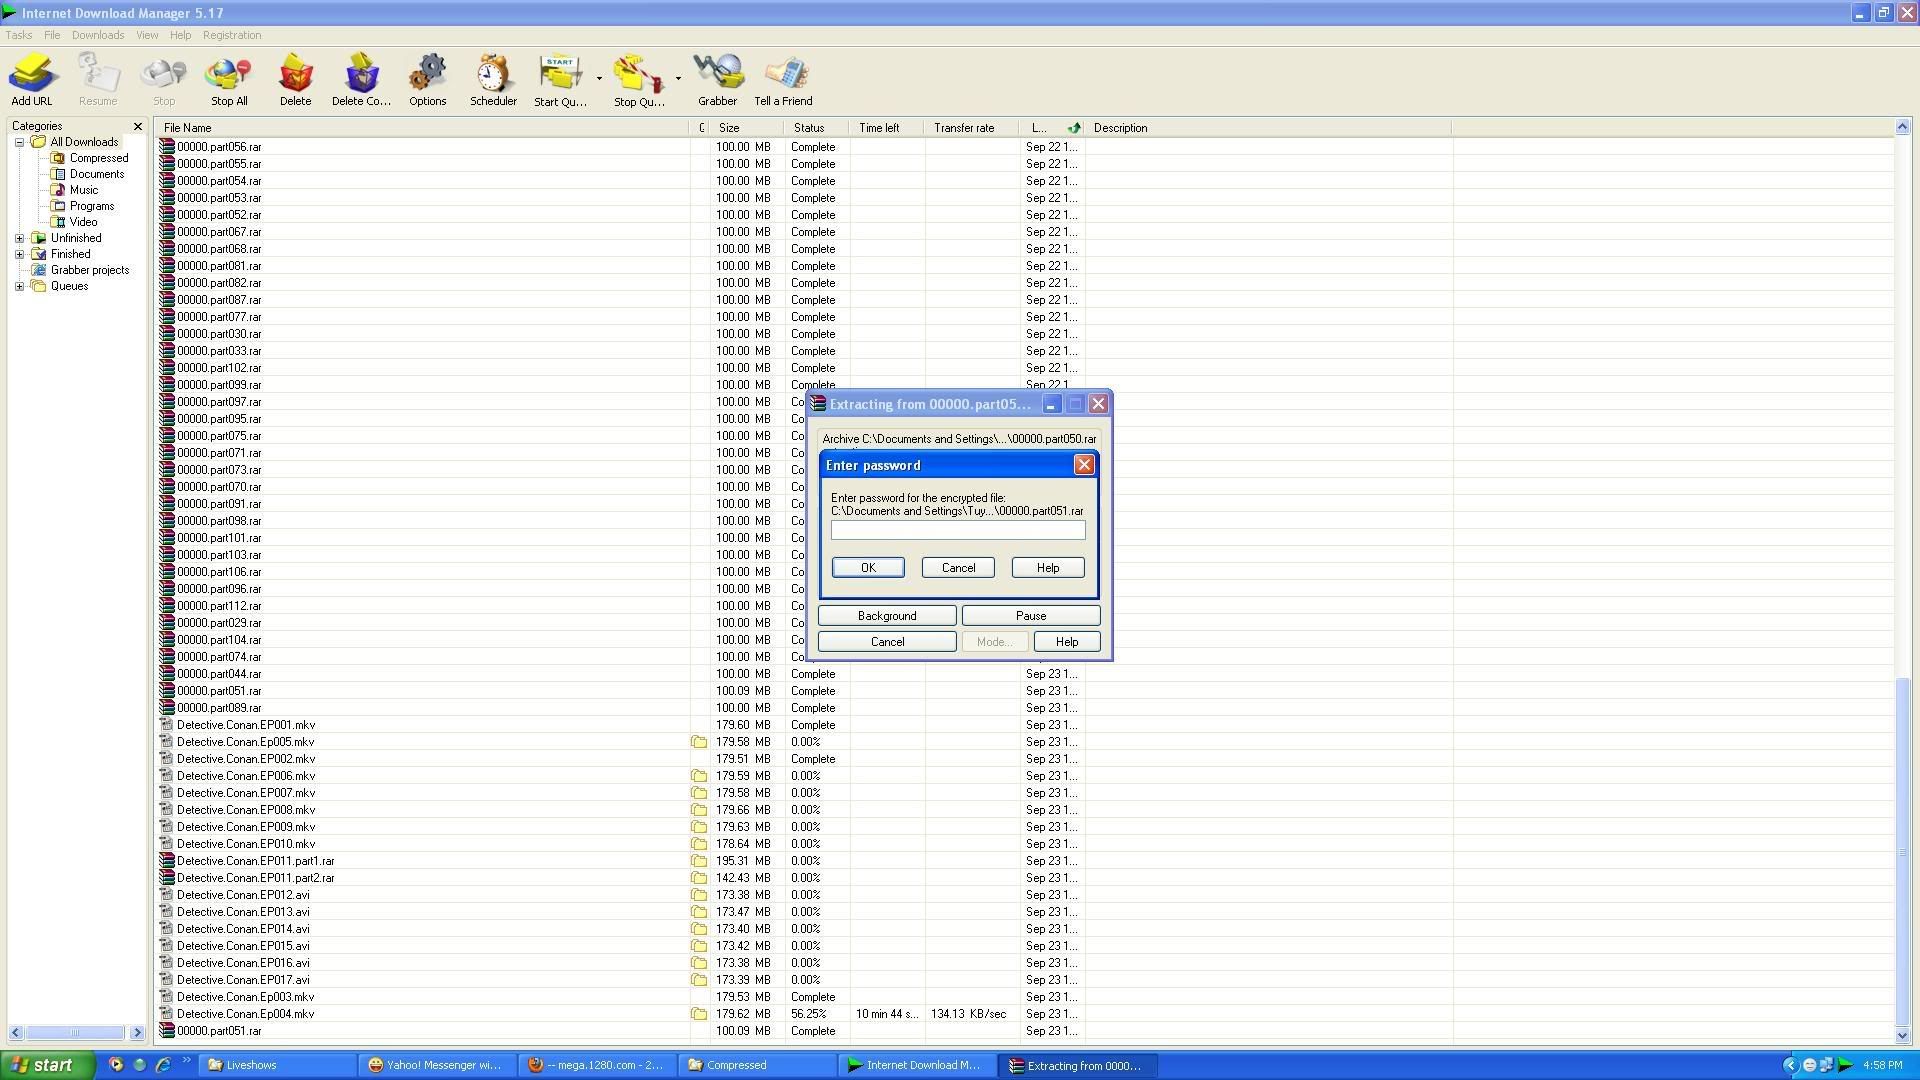Expand hidden system tray icons arrow
The image size is (1920, 1080).
point(1790,1065)
